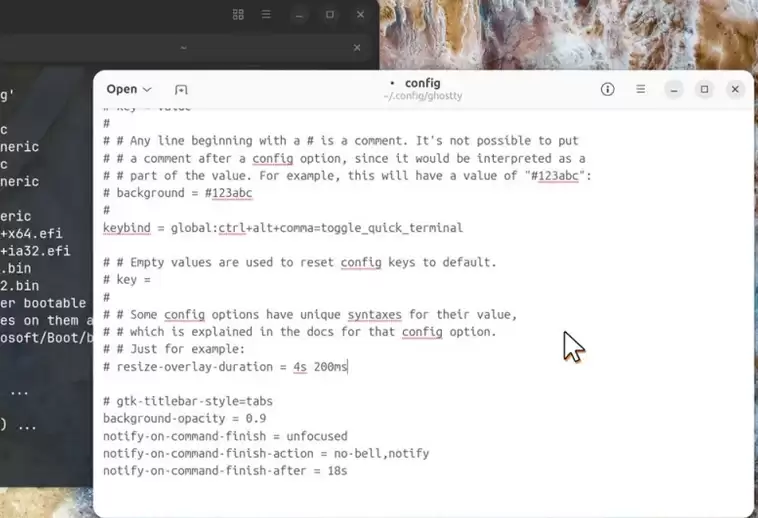Minimize the terminal window
The height and width of the screenshot is (518, 758).
point(299,15)
